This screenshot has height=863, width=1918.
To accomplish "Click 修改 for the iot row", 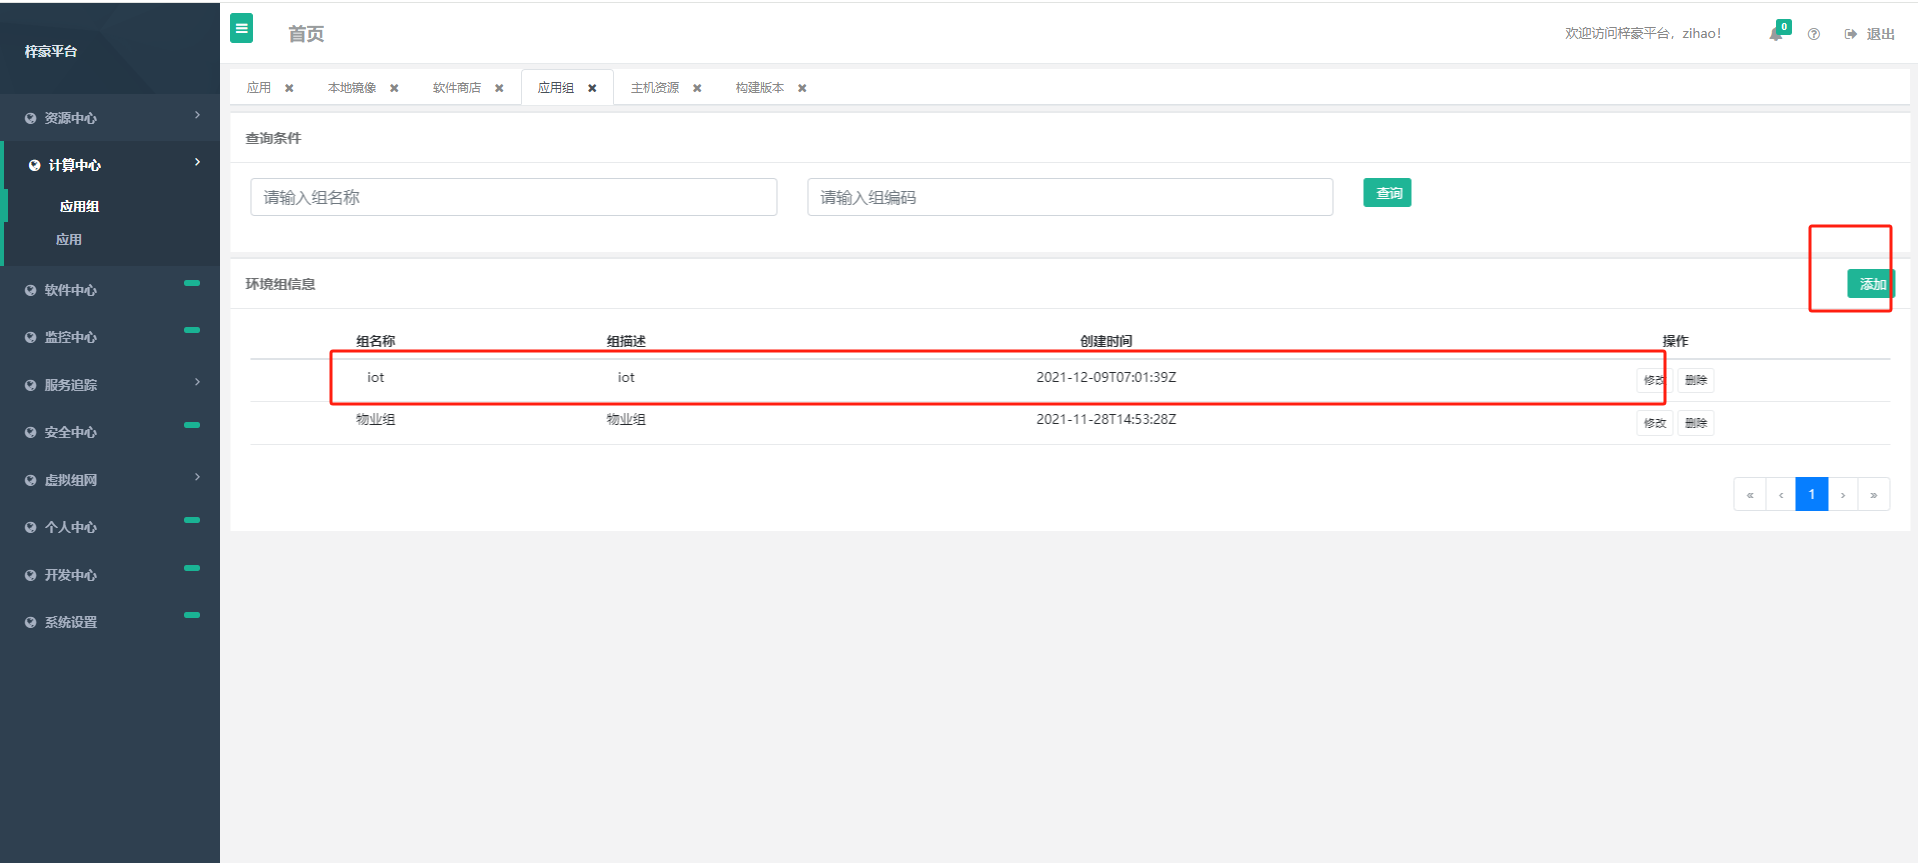I will pos(1655,381).
